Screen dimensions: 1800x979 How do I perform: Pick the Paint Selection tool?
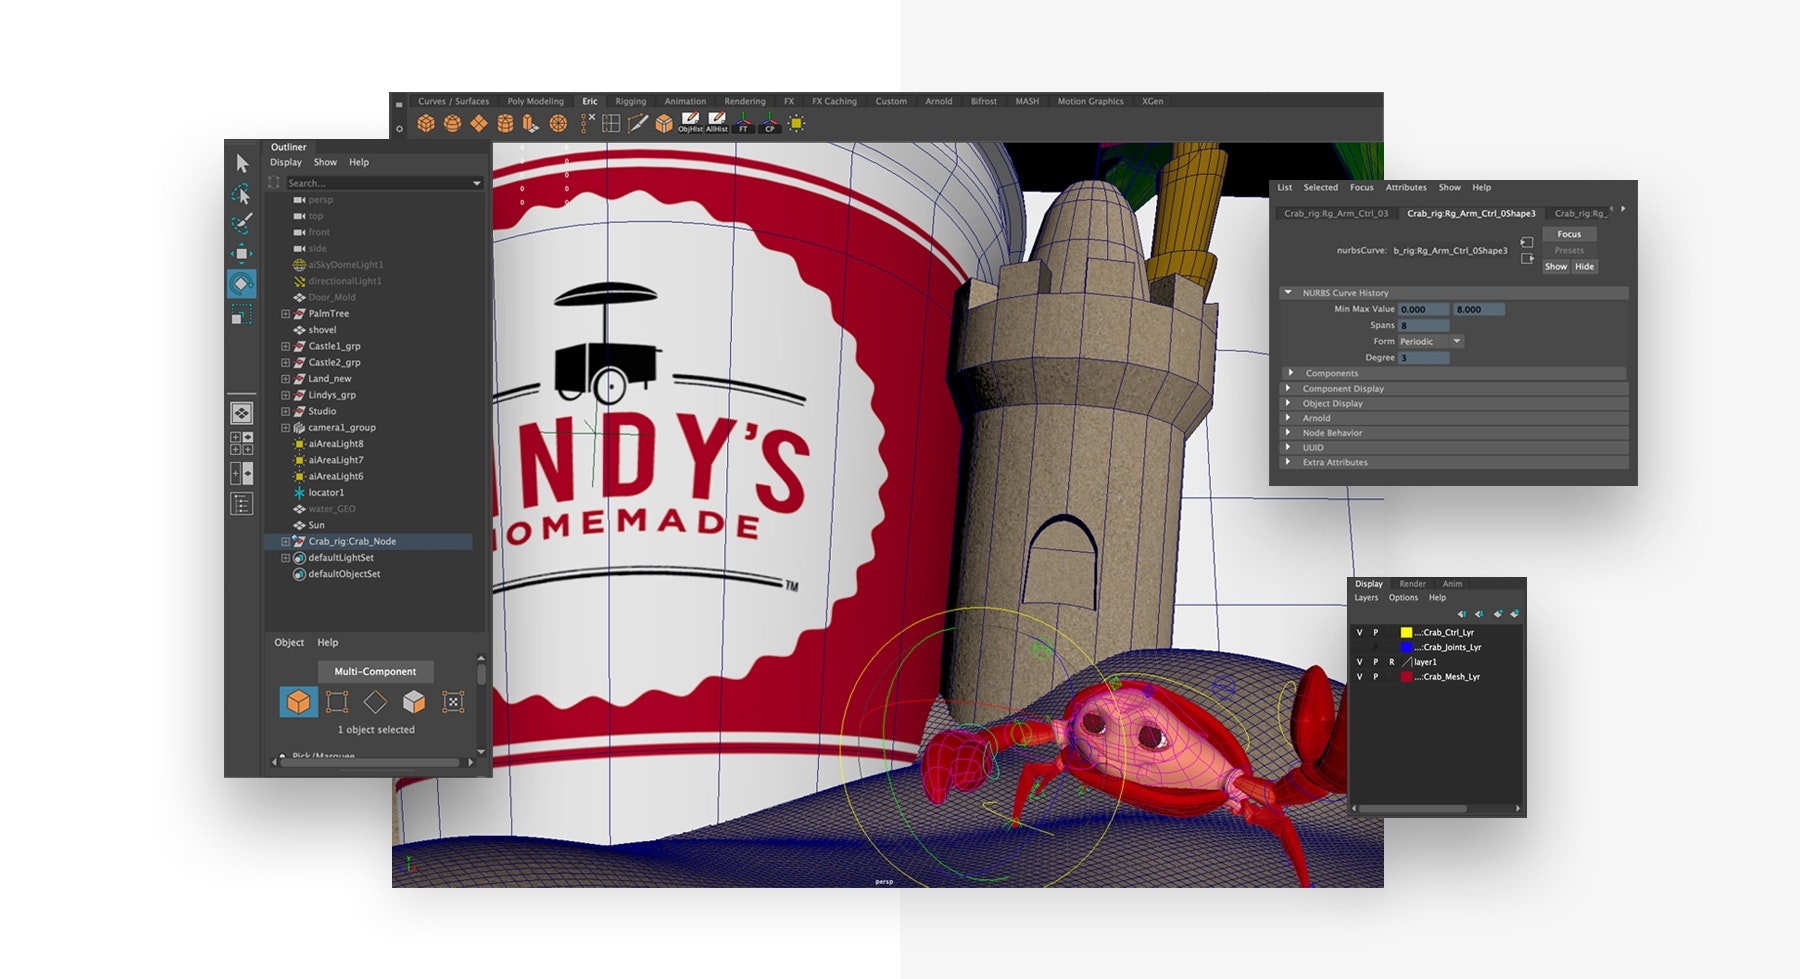(x=241, y=223)
